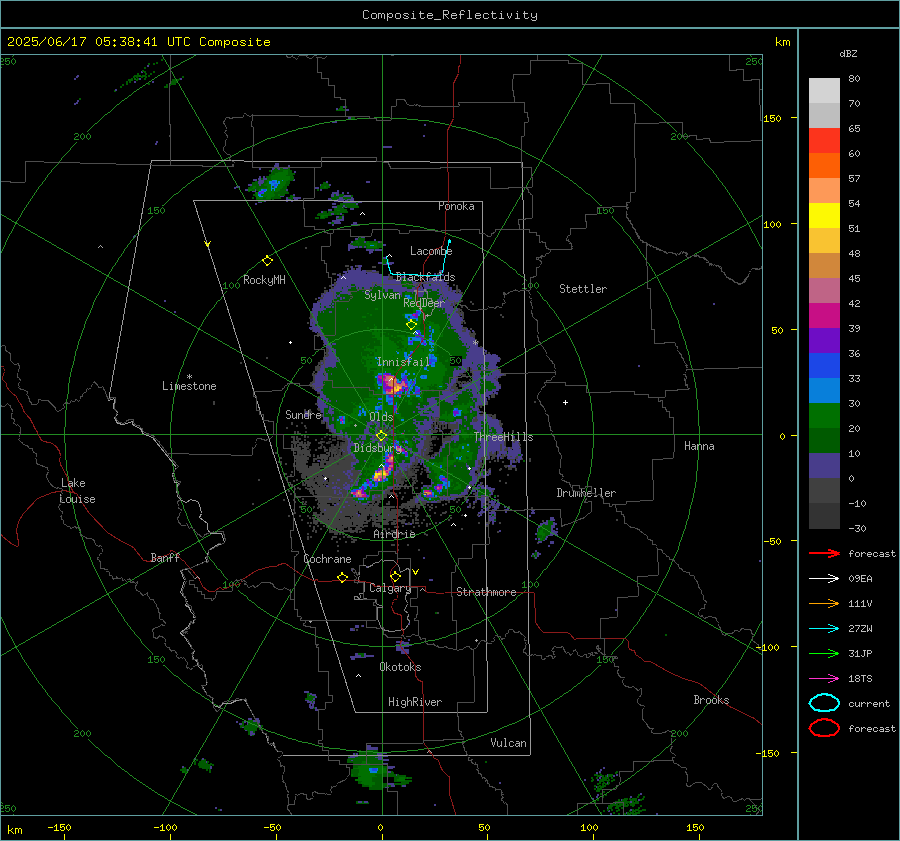
Task: Click the Didsbury label
Action: [377, 448]
